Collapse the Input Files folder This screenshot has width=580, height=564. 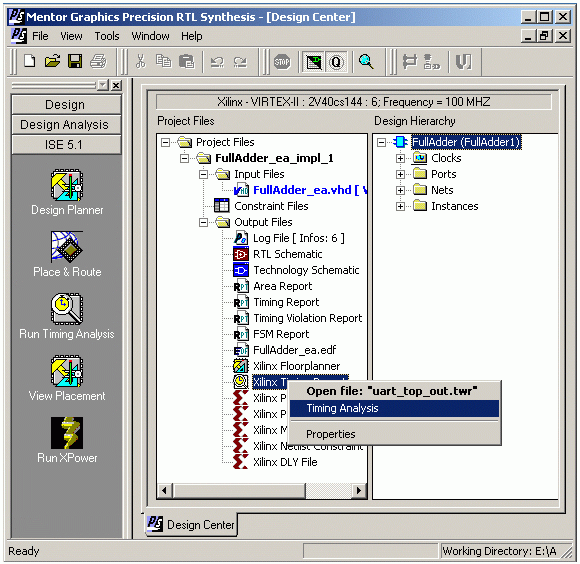(203, 174)
